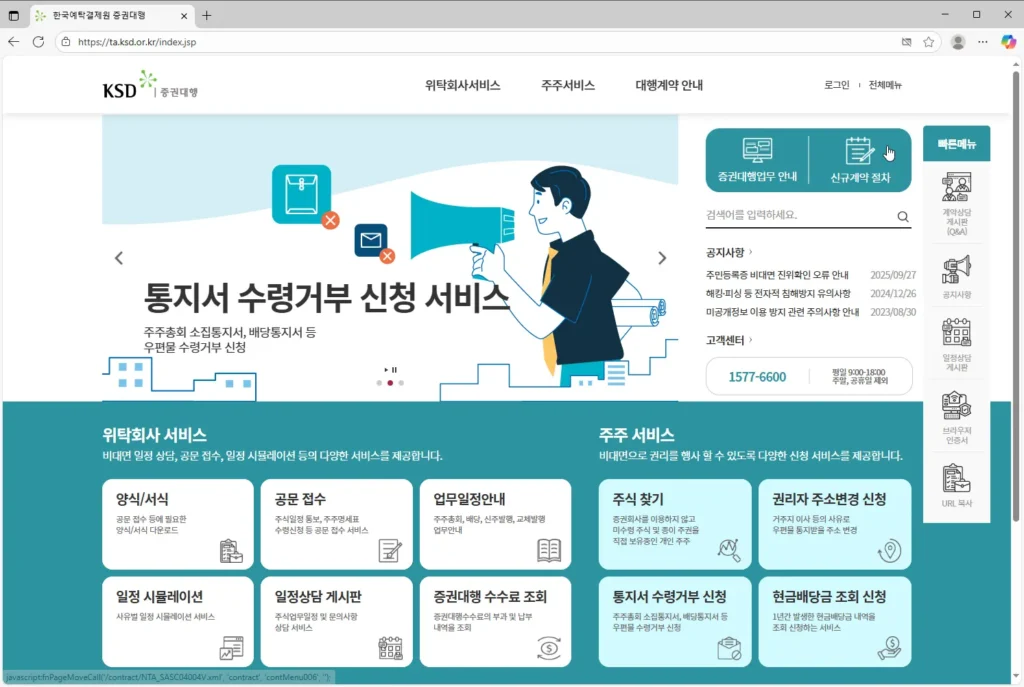Open 전체메뉴 link

885,85
